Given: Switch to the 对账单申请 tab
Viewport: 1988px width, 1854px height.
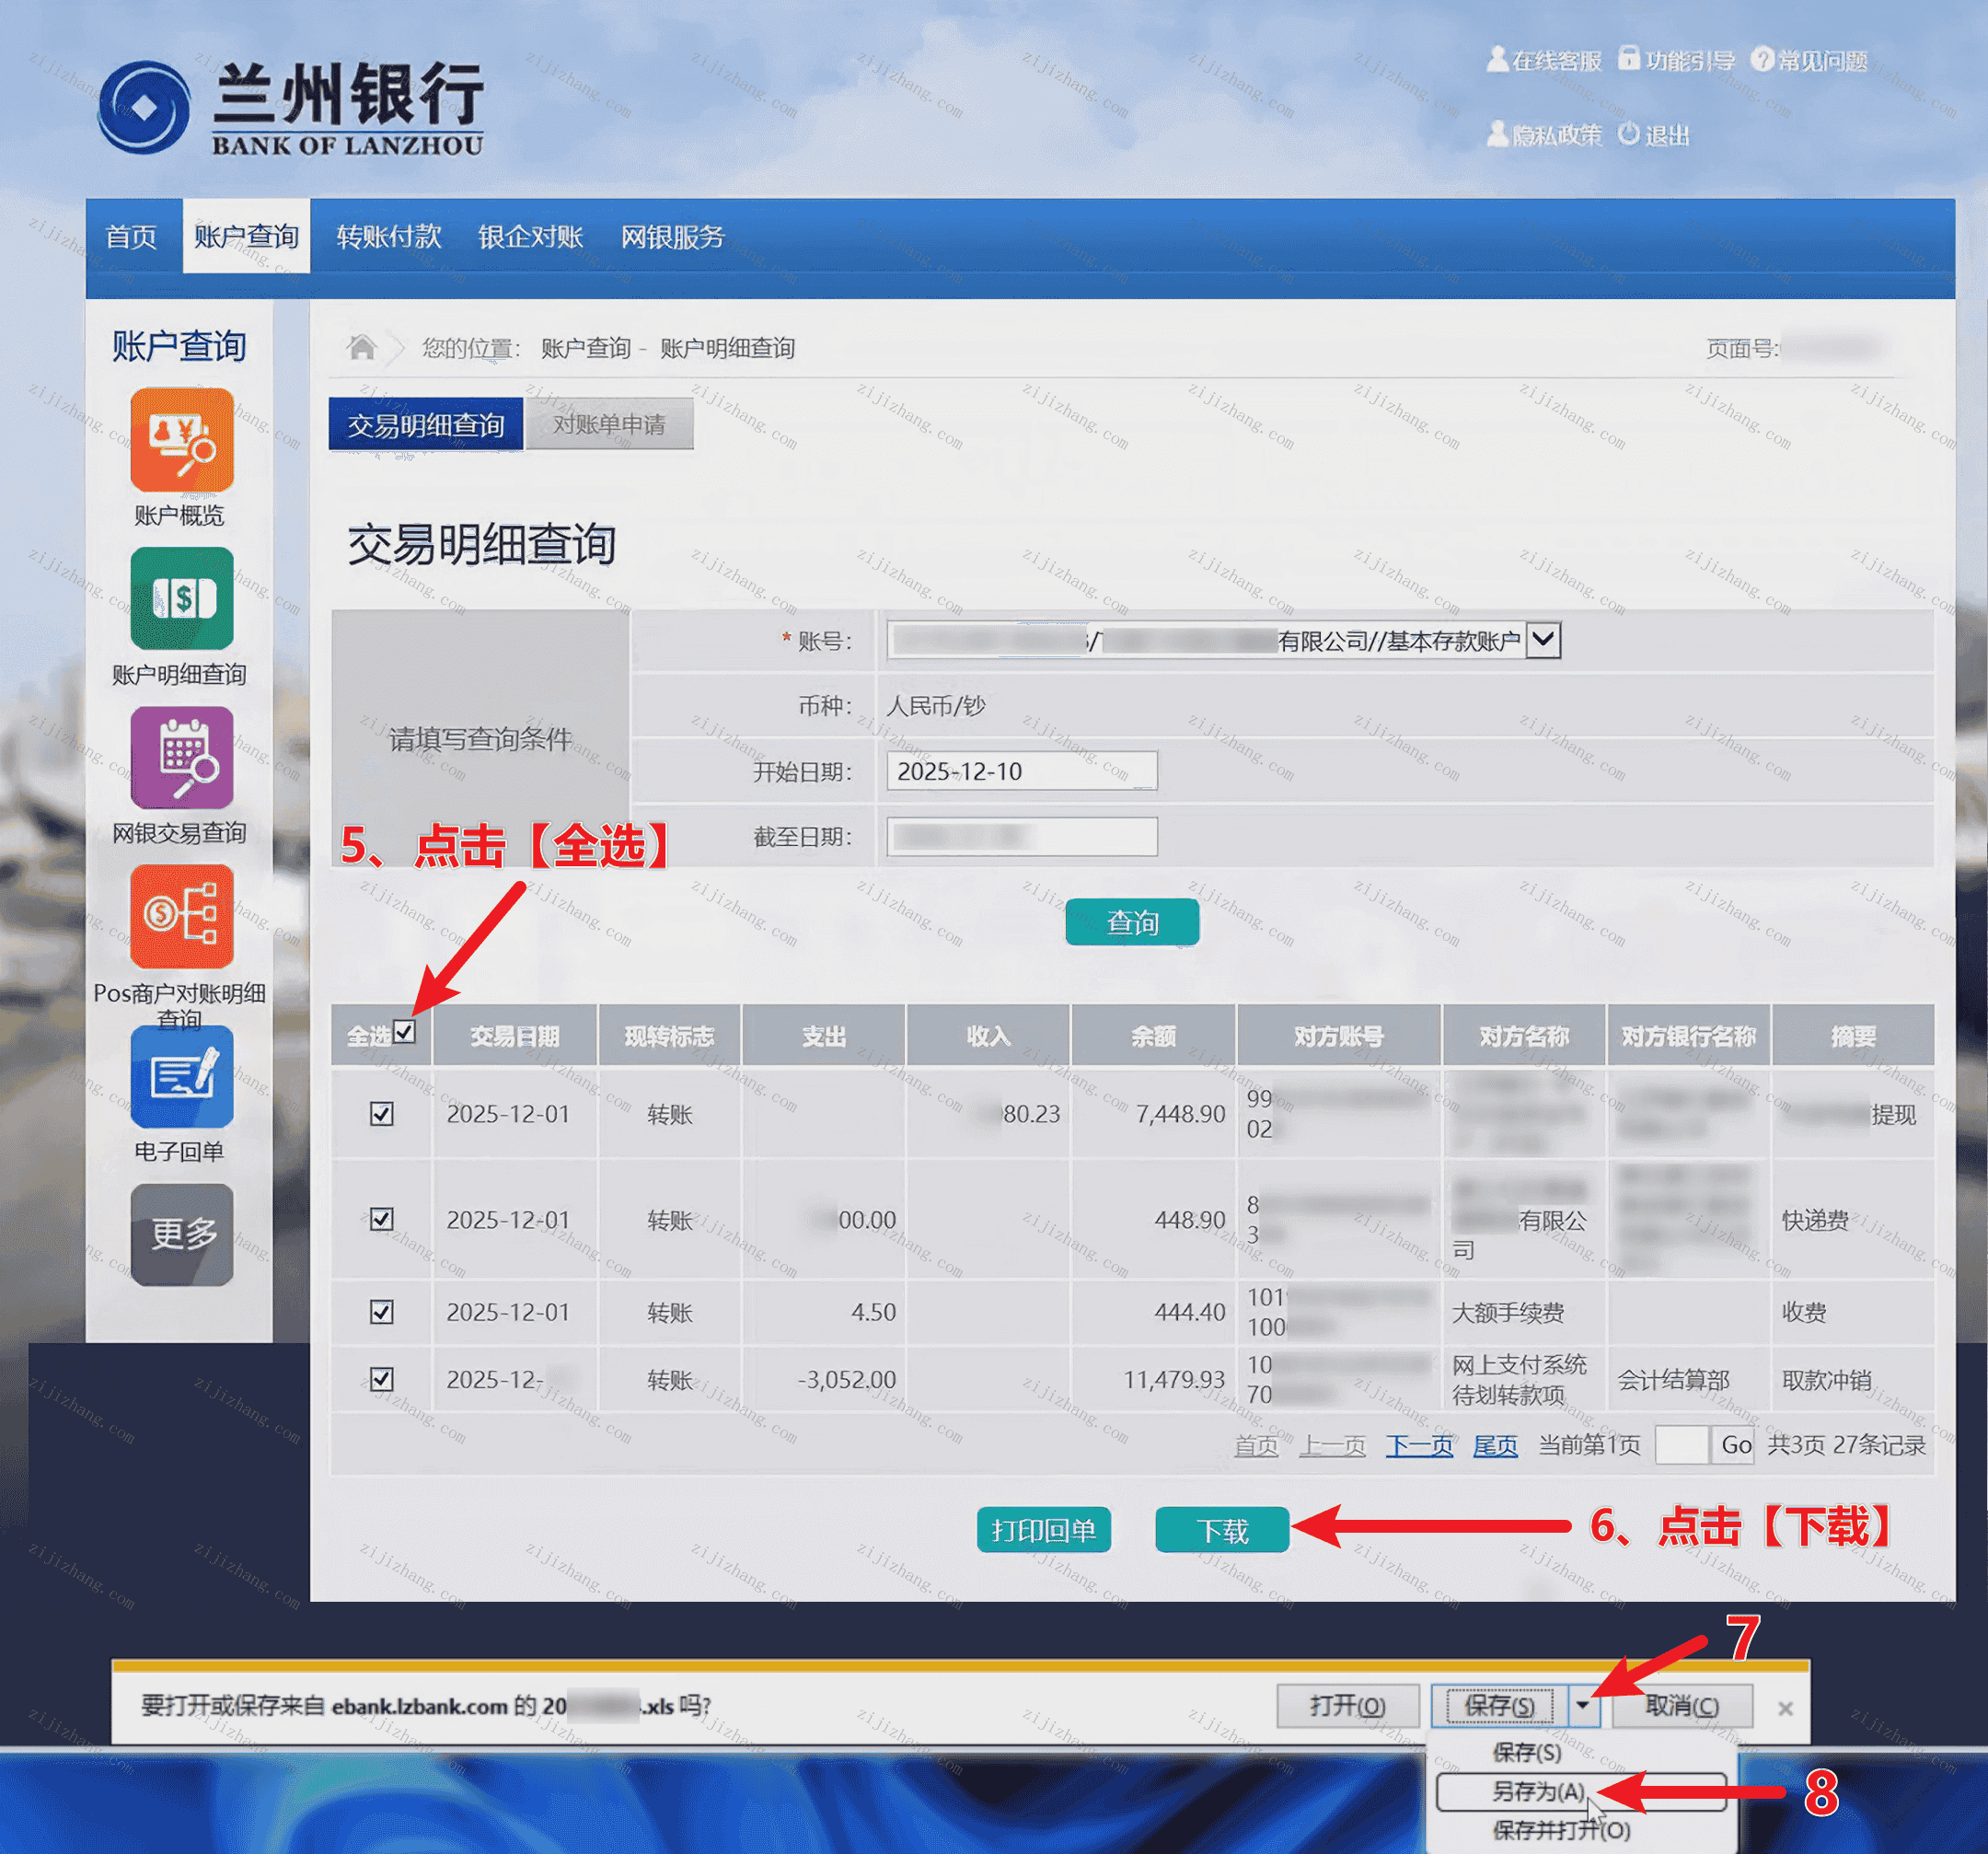Looking at the screenshot, I should point(608,425).
